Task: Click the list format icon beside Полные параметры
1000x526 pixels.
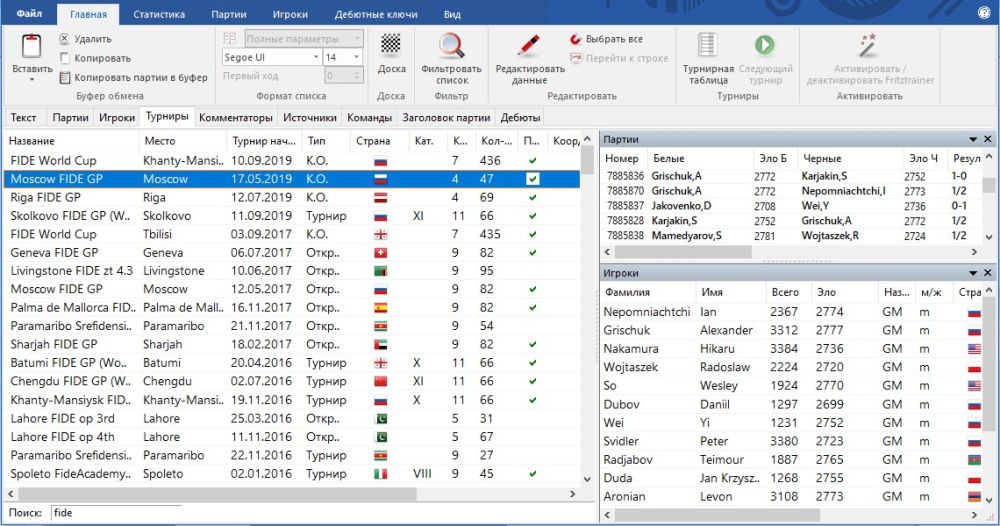Action: click(230, 39)
